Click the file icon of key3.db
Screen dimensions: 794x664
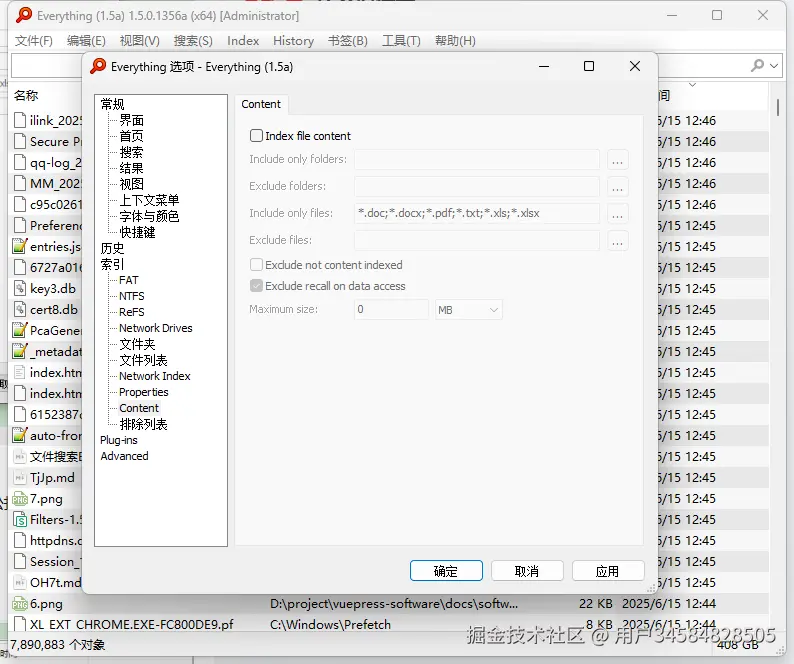point(20,289)
